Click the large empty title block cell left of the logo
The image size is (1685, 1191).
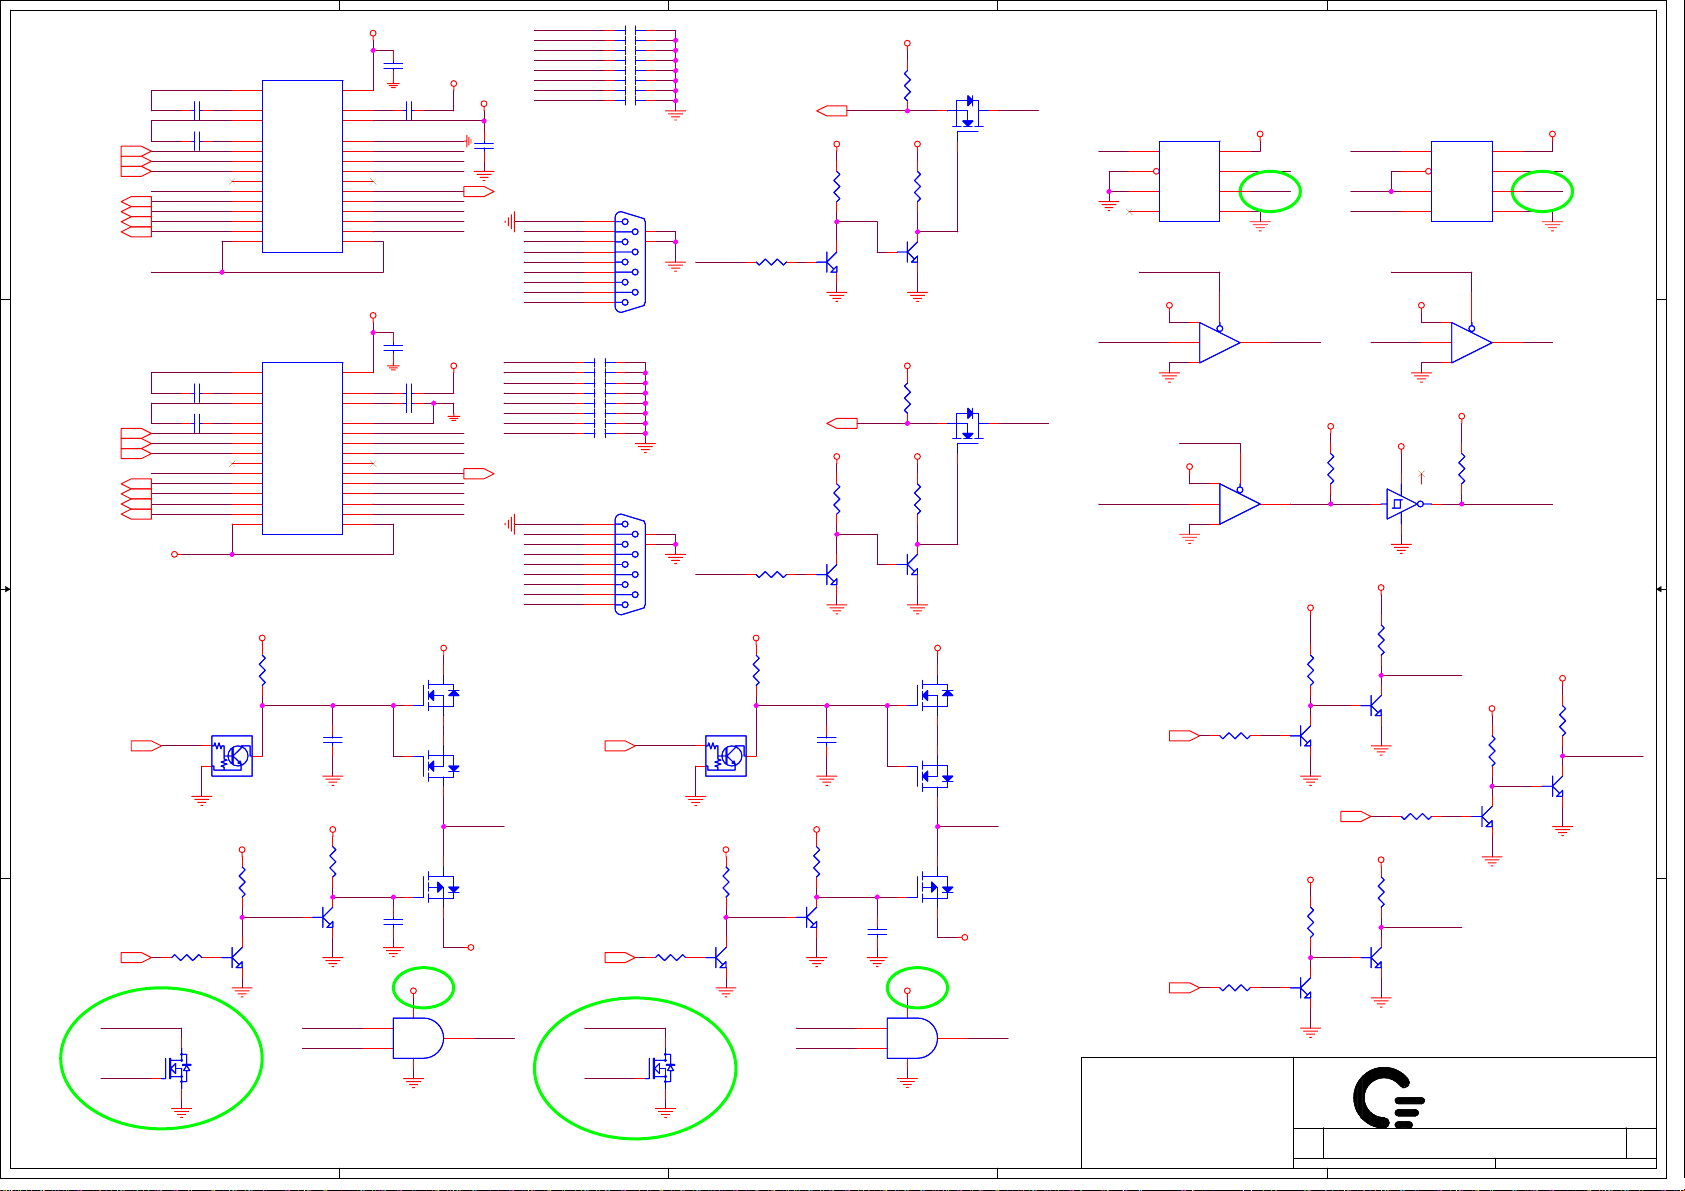point(1187,1112)
